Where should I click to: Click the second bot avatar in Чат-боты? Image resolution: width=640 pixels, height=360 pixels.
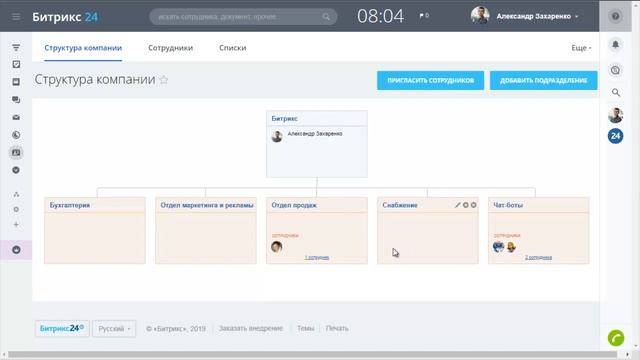[x=511, y=247]
